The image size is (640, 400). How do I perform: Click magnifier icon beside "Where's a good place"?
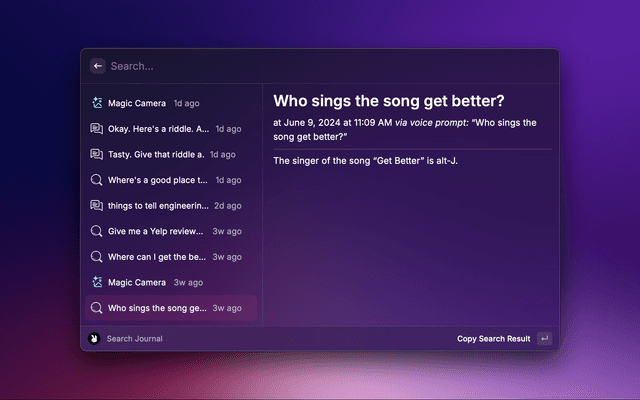coord(96,180)
